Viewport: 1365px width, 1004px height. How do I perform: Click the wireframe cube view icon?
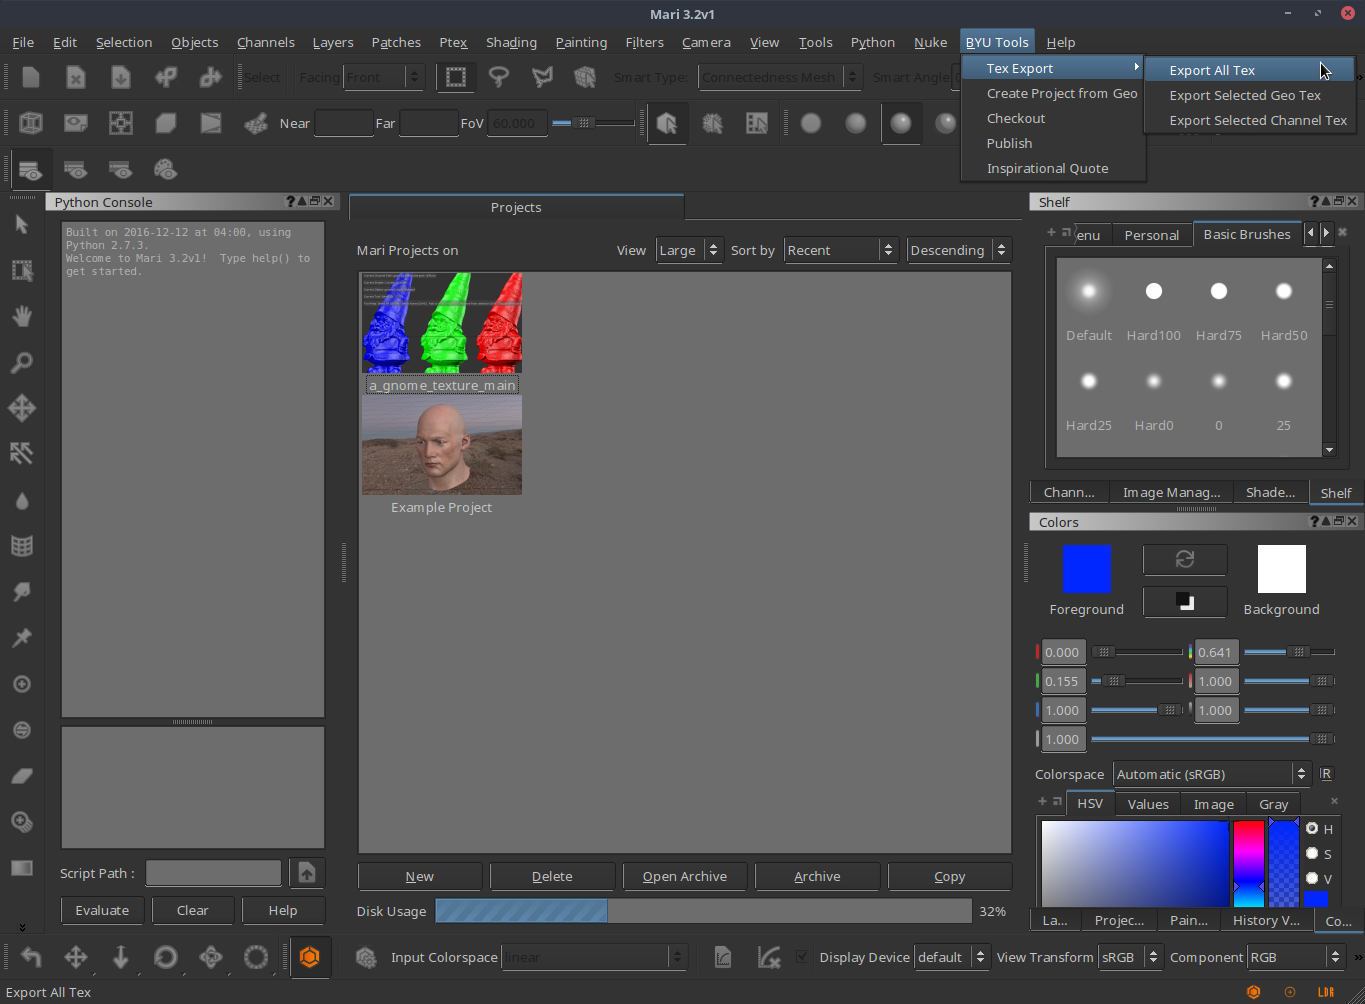click(x=31, y=123)
